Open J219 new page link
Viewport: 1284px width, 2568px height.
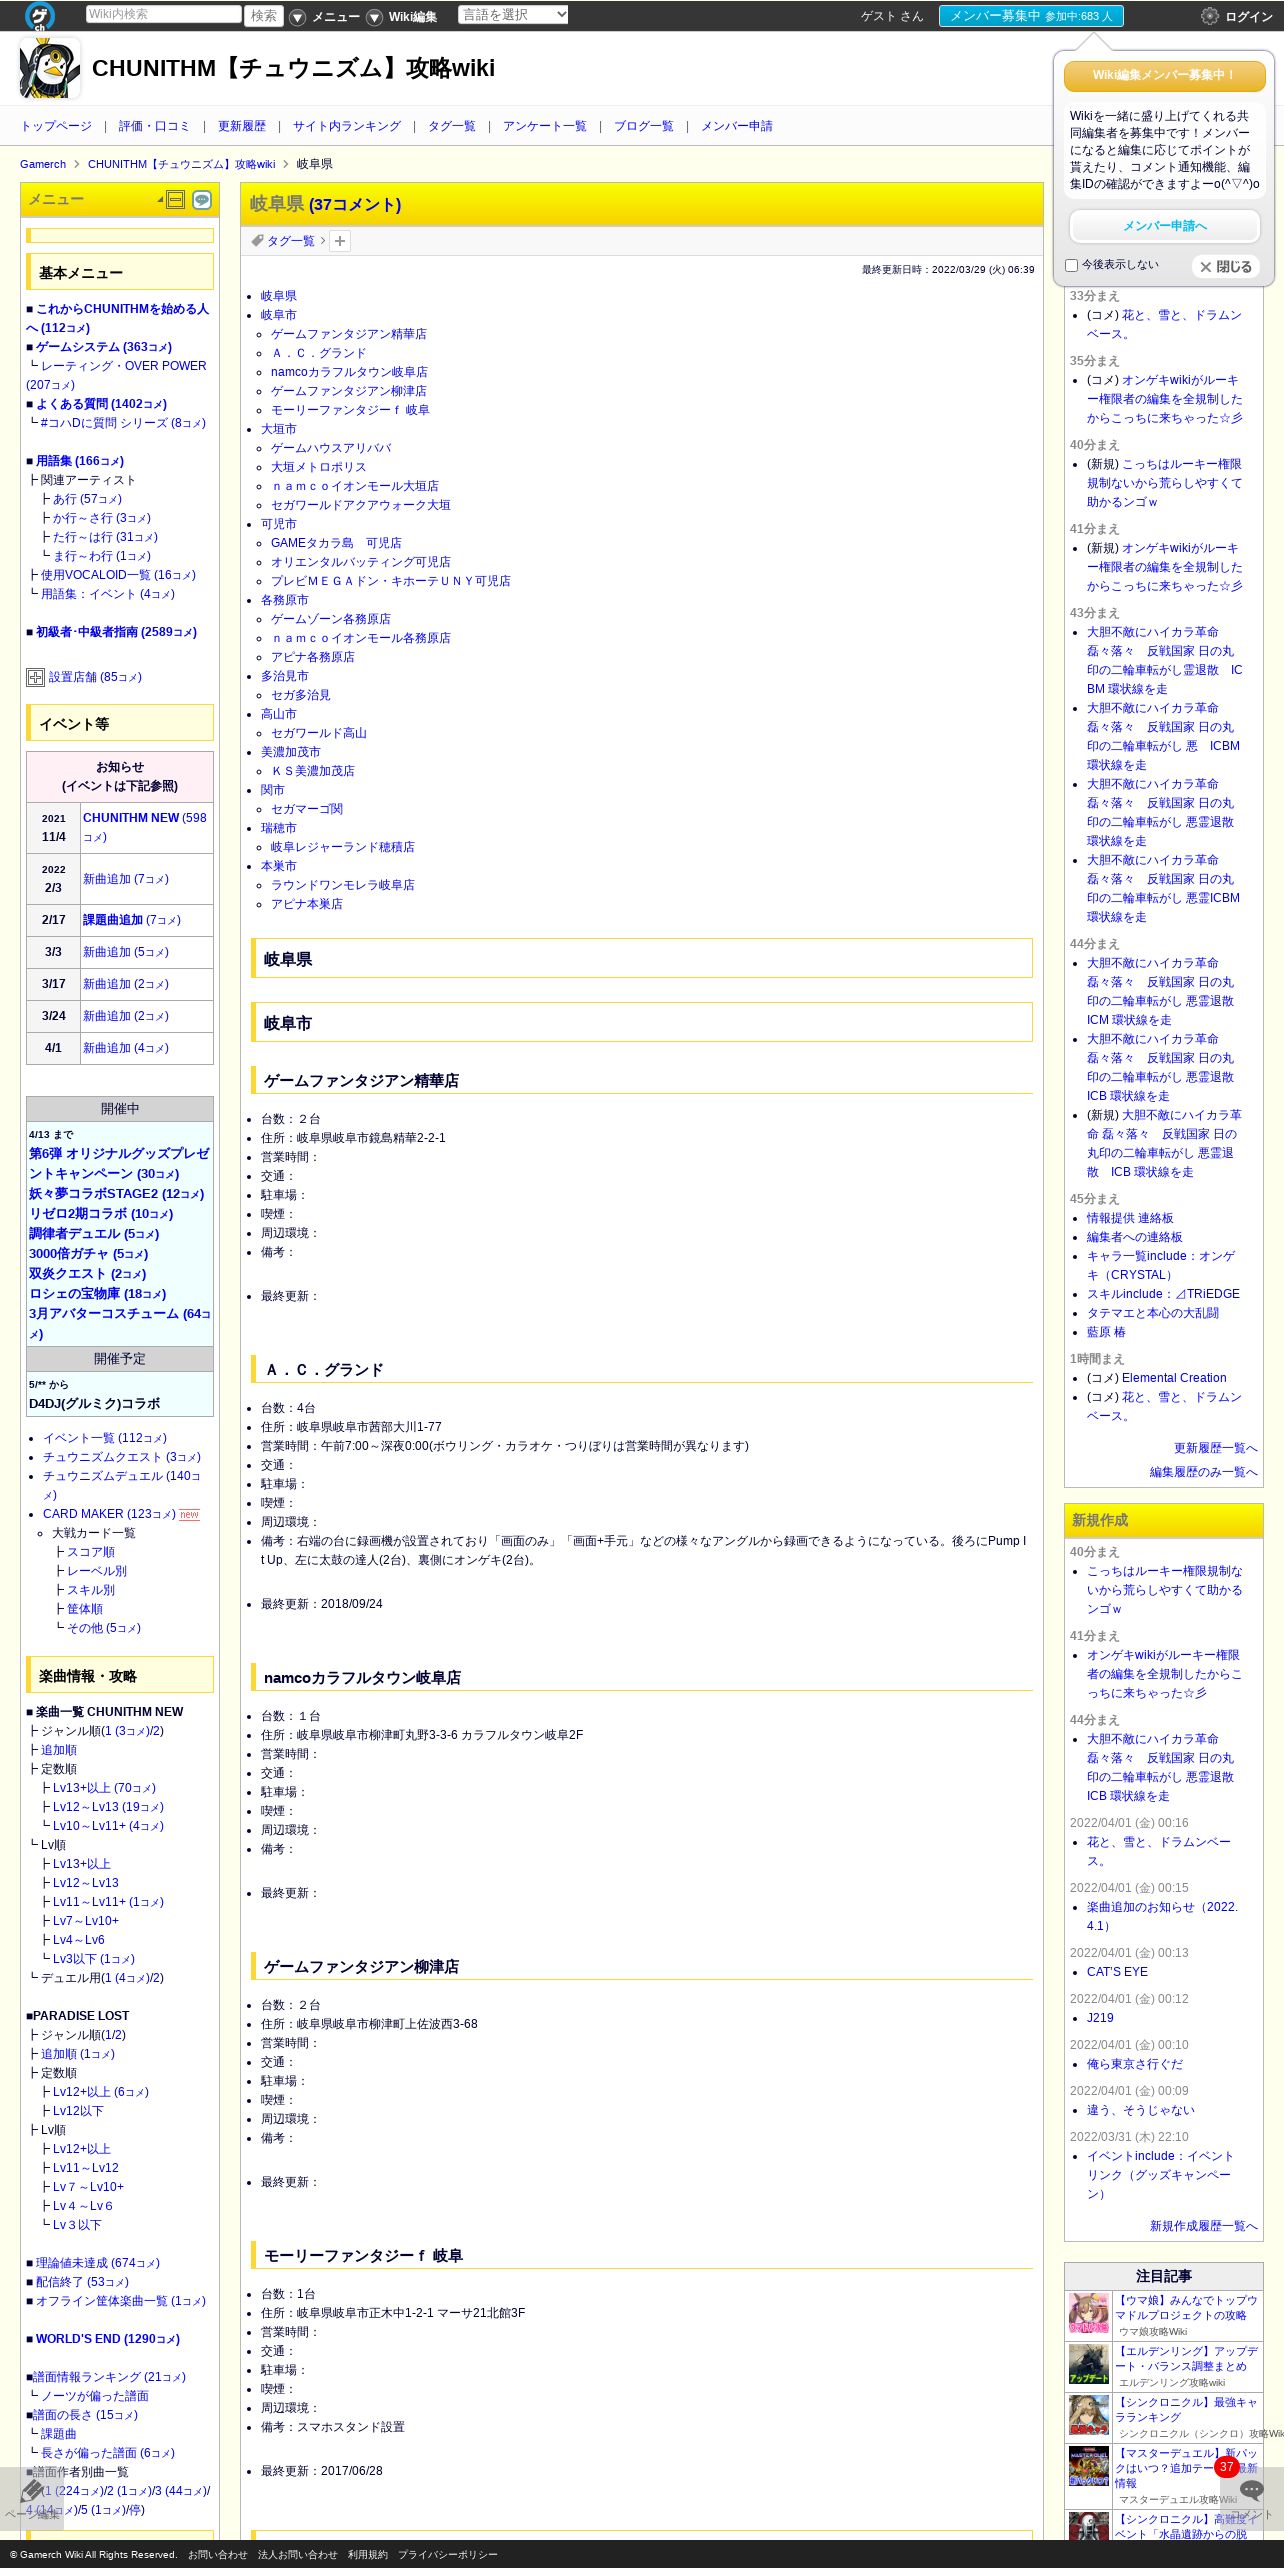[x=1100, y=2018]
